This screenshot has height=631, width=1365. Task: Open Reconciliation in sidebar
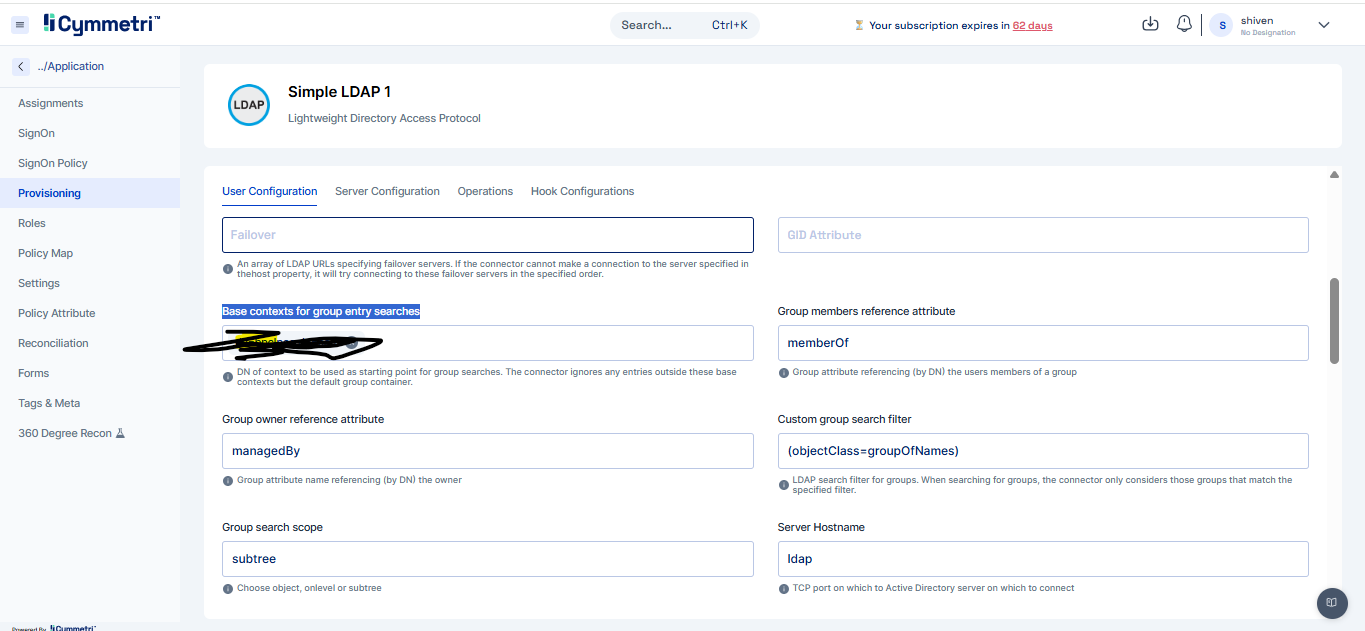pos(90,343)
